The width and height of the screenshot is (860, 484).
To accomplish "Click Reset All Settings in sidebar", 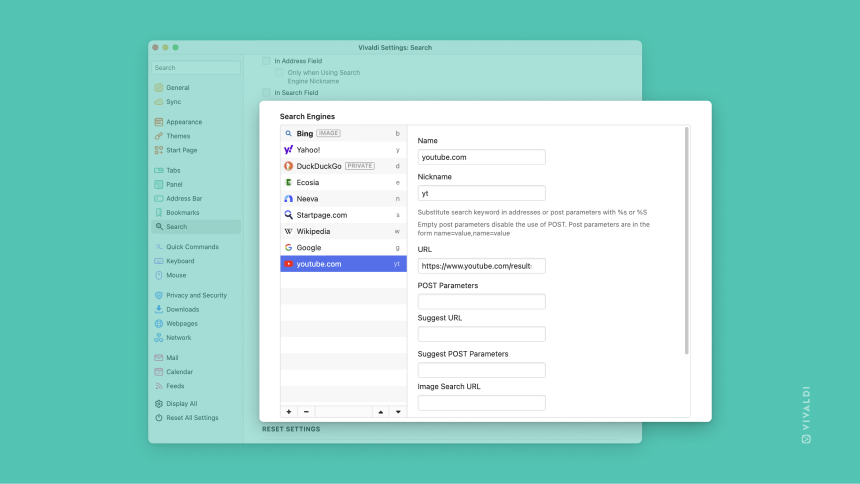I will (196, 418).
